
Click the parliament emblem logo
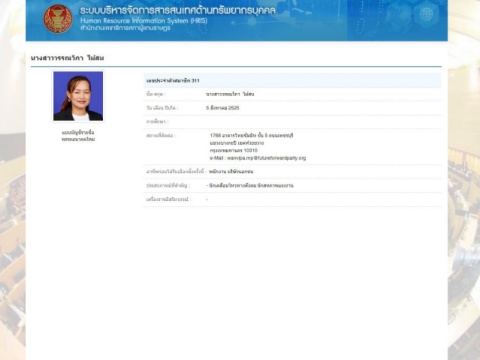(x=58, y=19)
